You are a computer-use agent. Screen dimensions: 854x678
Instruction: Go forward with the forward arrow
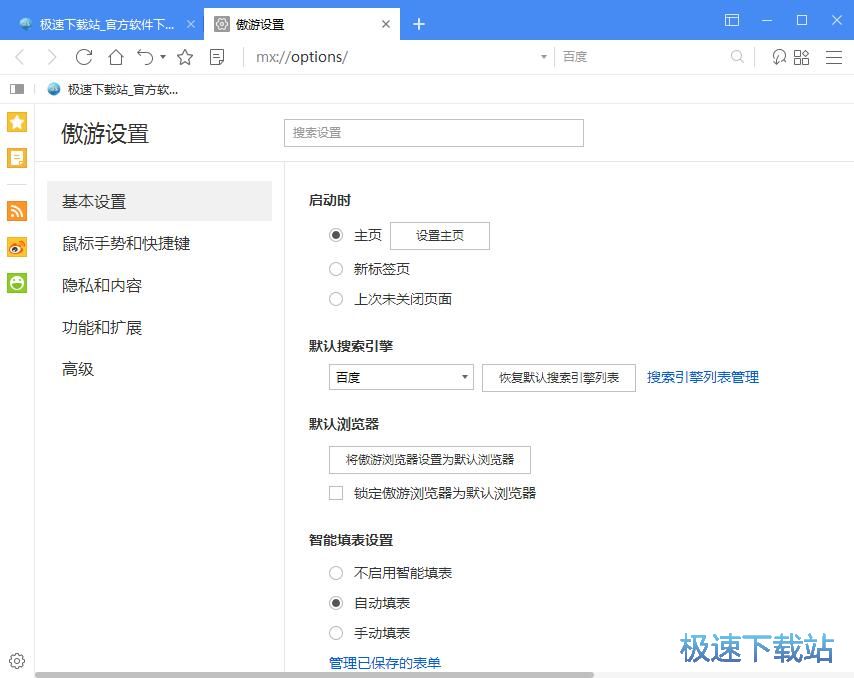pos(52,57)
